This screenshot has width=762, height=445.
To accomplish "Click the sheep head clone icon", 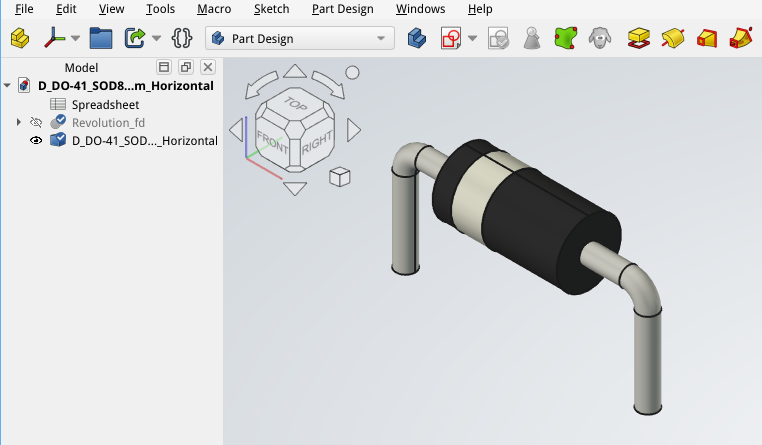I will coord(600,38).
